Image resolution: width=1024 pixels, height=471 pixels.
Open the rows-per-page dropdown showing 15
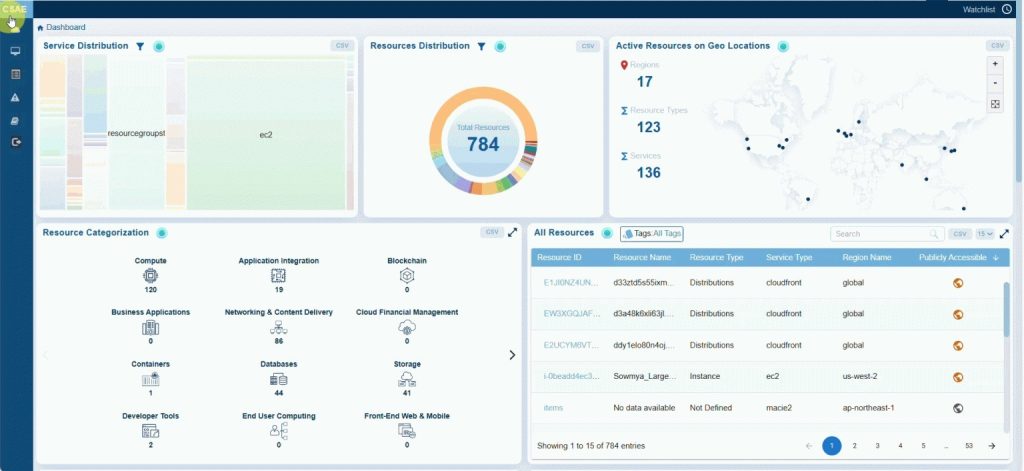(x=985, y=234)
